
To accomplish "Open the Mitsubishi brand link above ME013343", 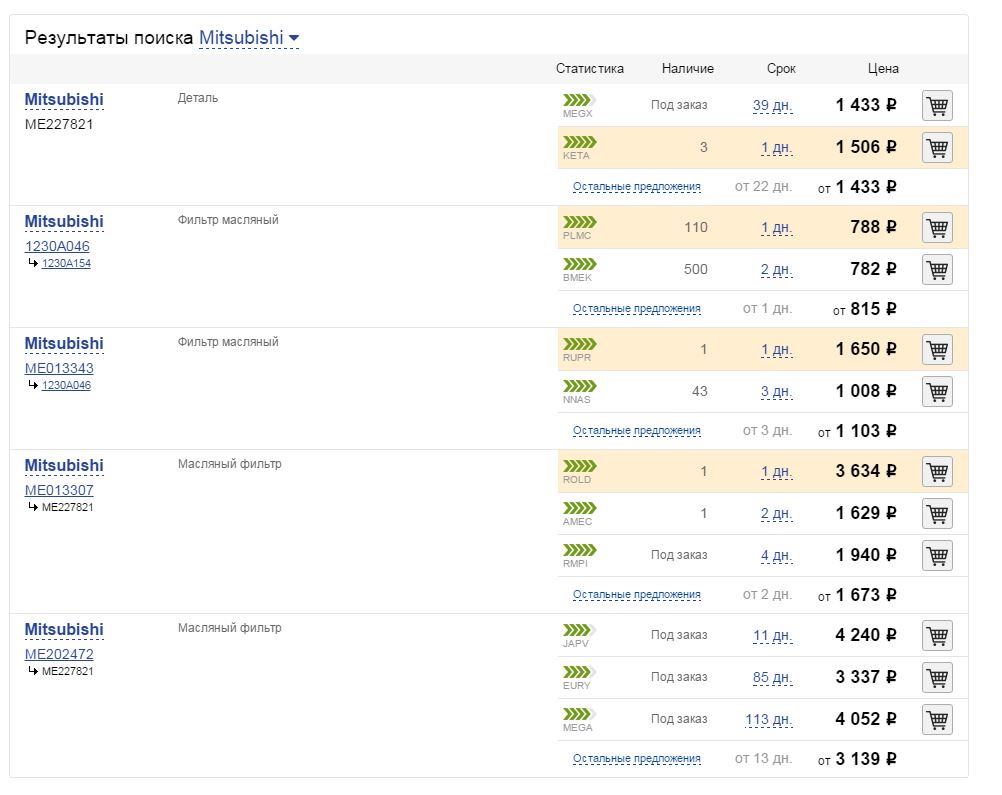I will pyautogui.click(x=64, y=344).
